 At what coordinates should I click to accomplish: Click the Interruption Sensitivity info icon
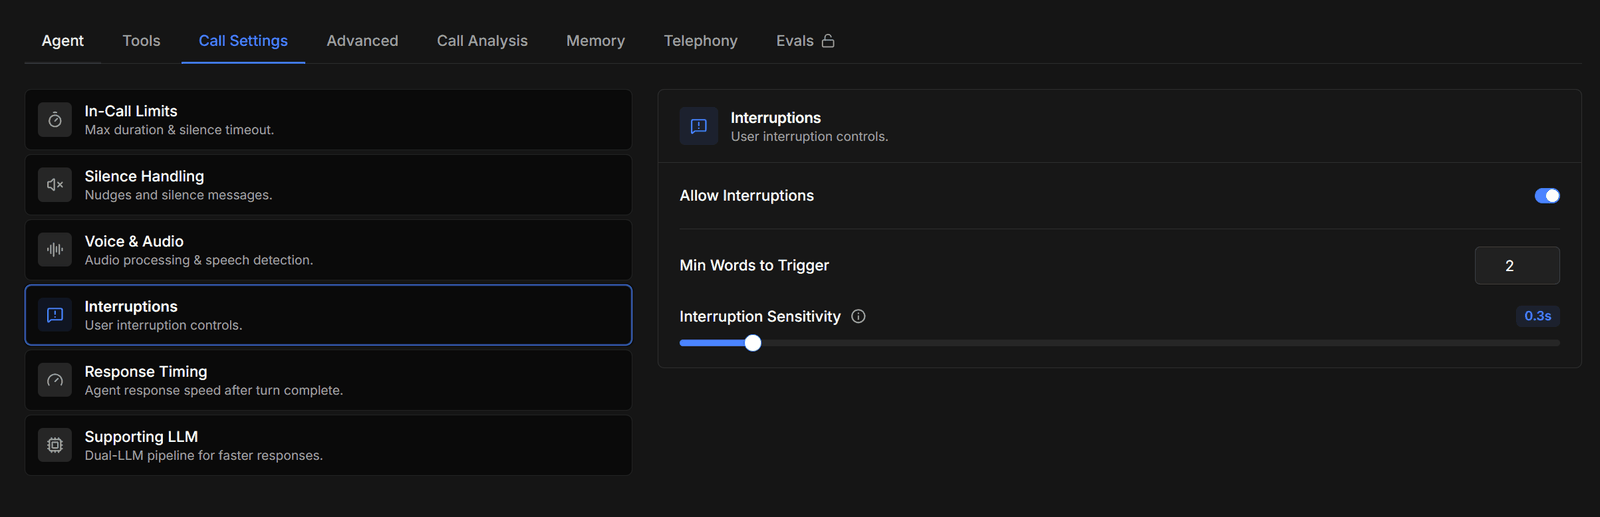click(x=858, y=316)
